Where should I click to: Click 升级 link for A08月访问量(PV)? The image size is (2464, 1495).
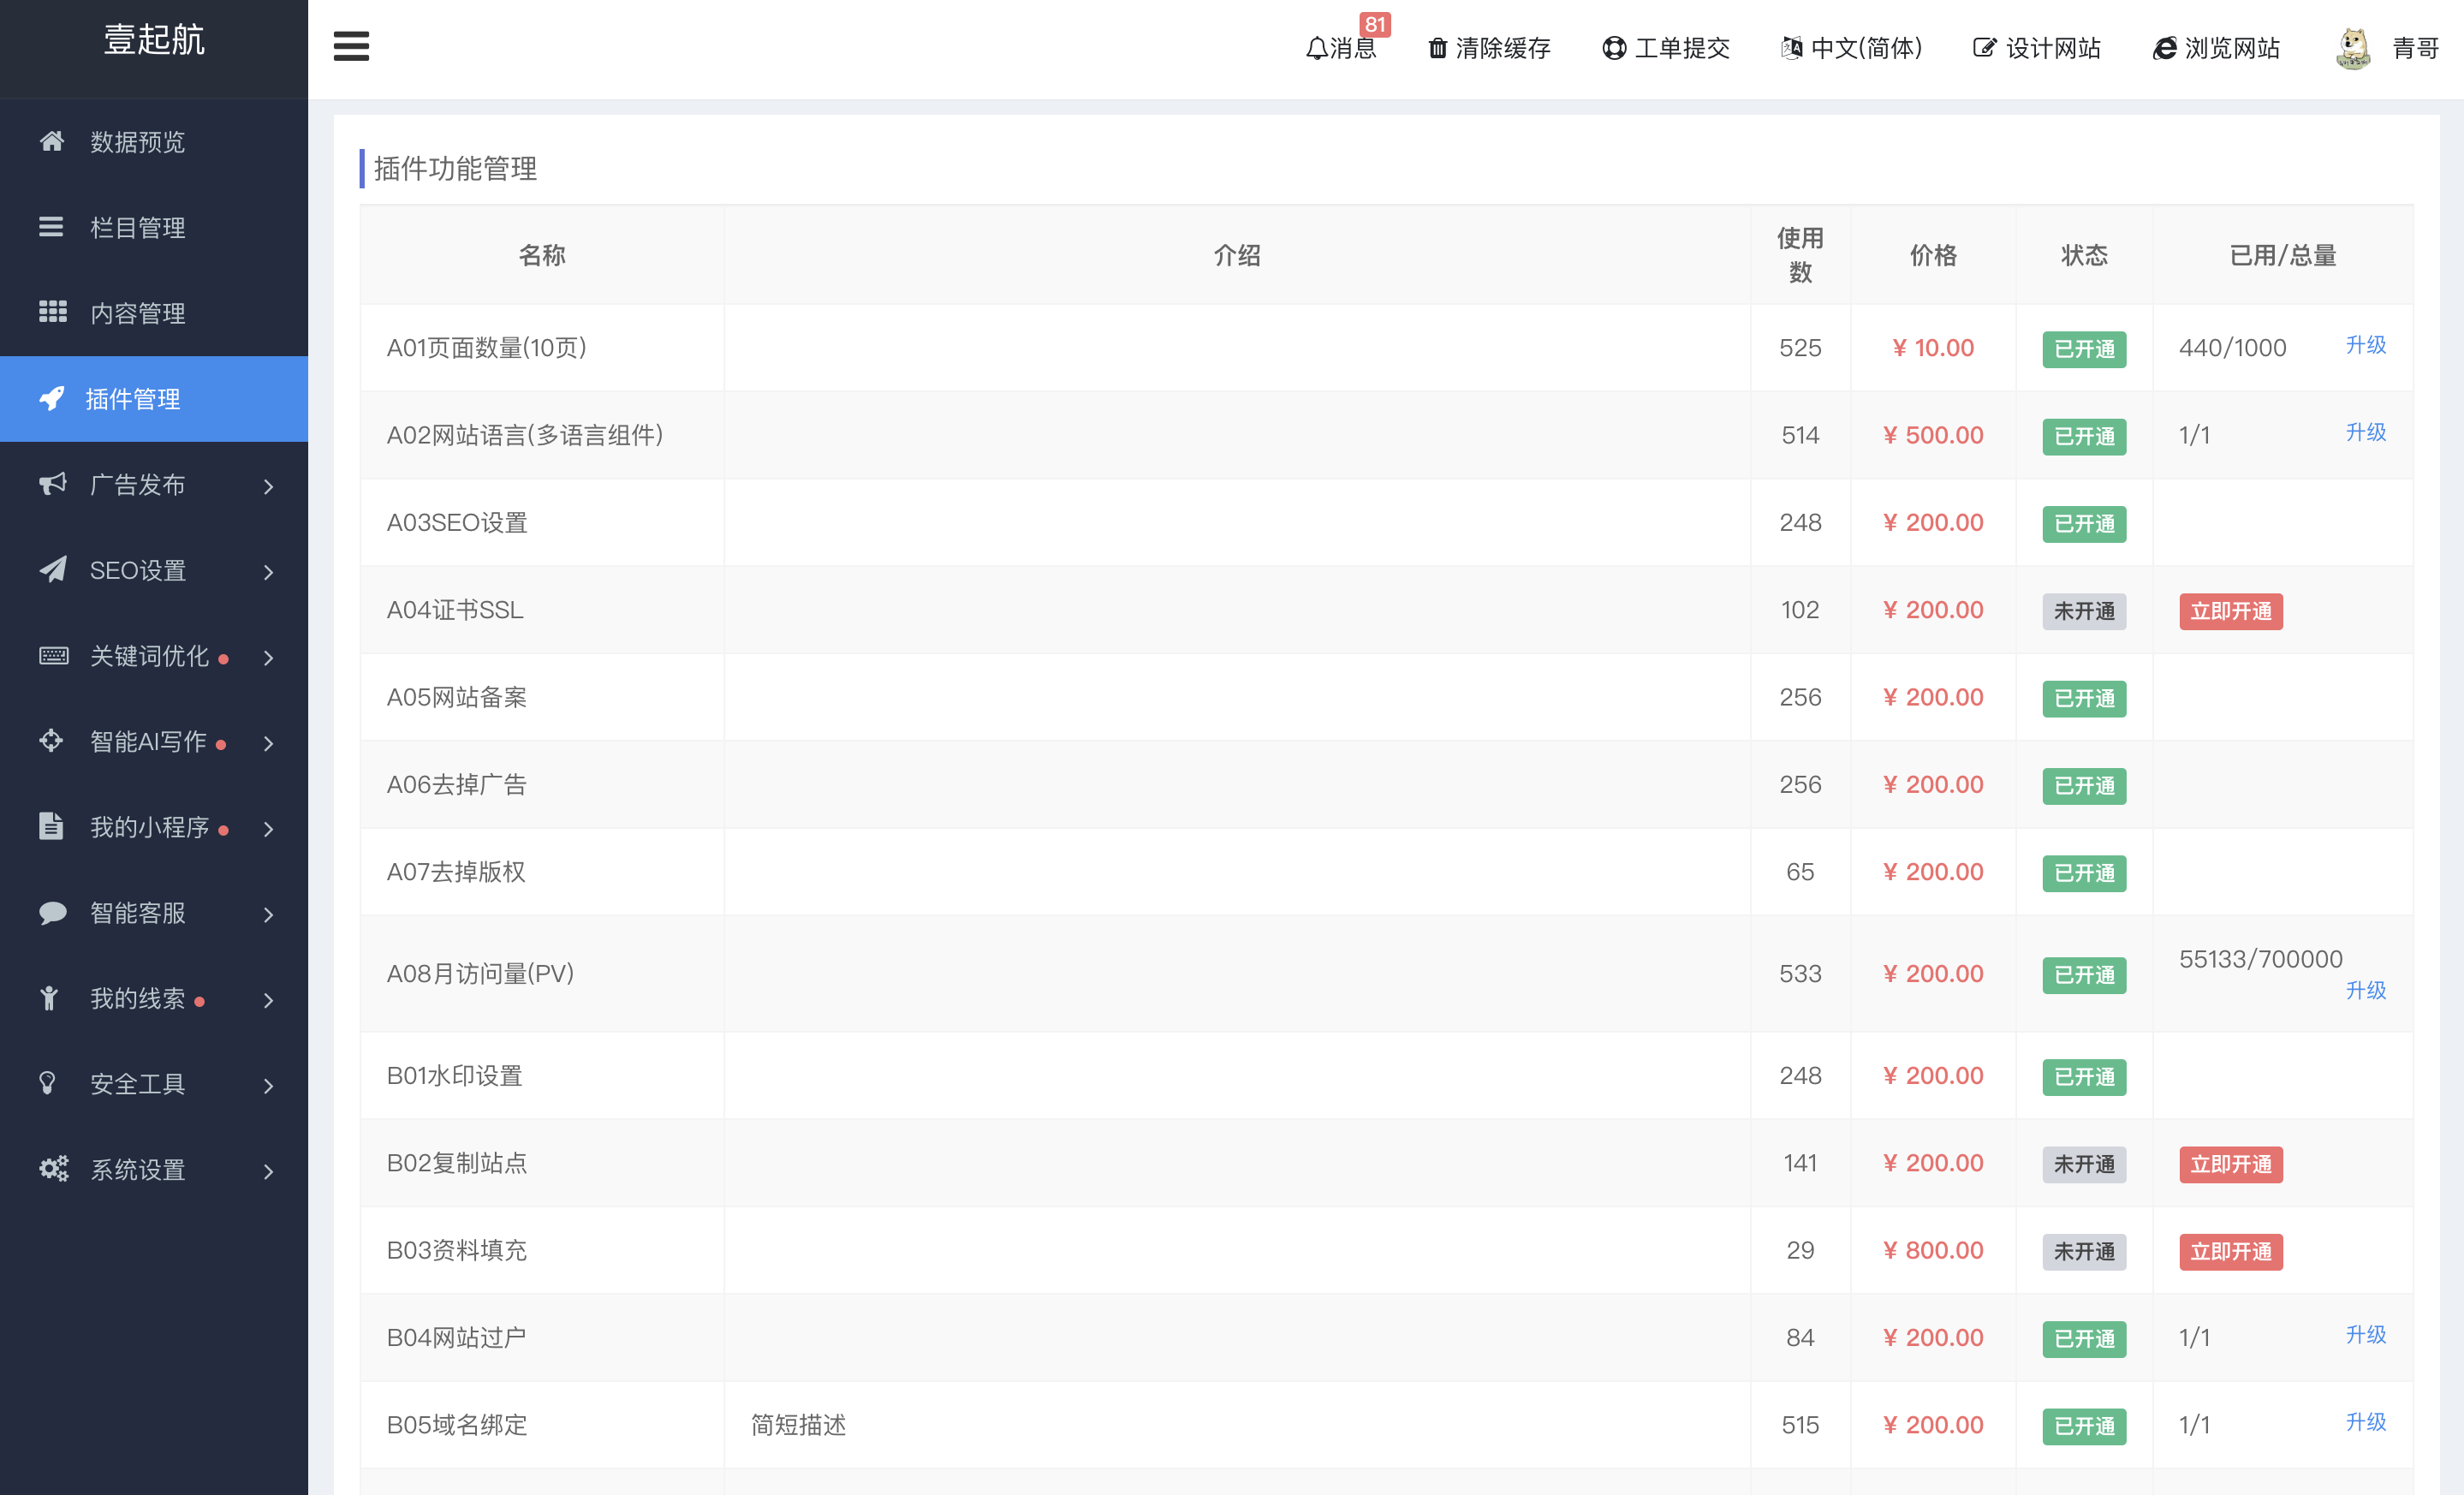tap(2365, 990)
